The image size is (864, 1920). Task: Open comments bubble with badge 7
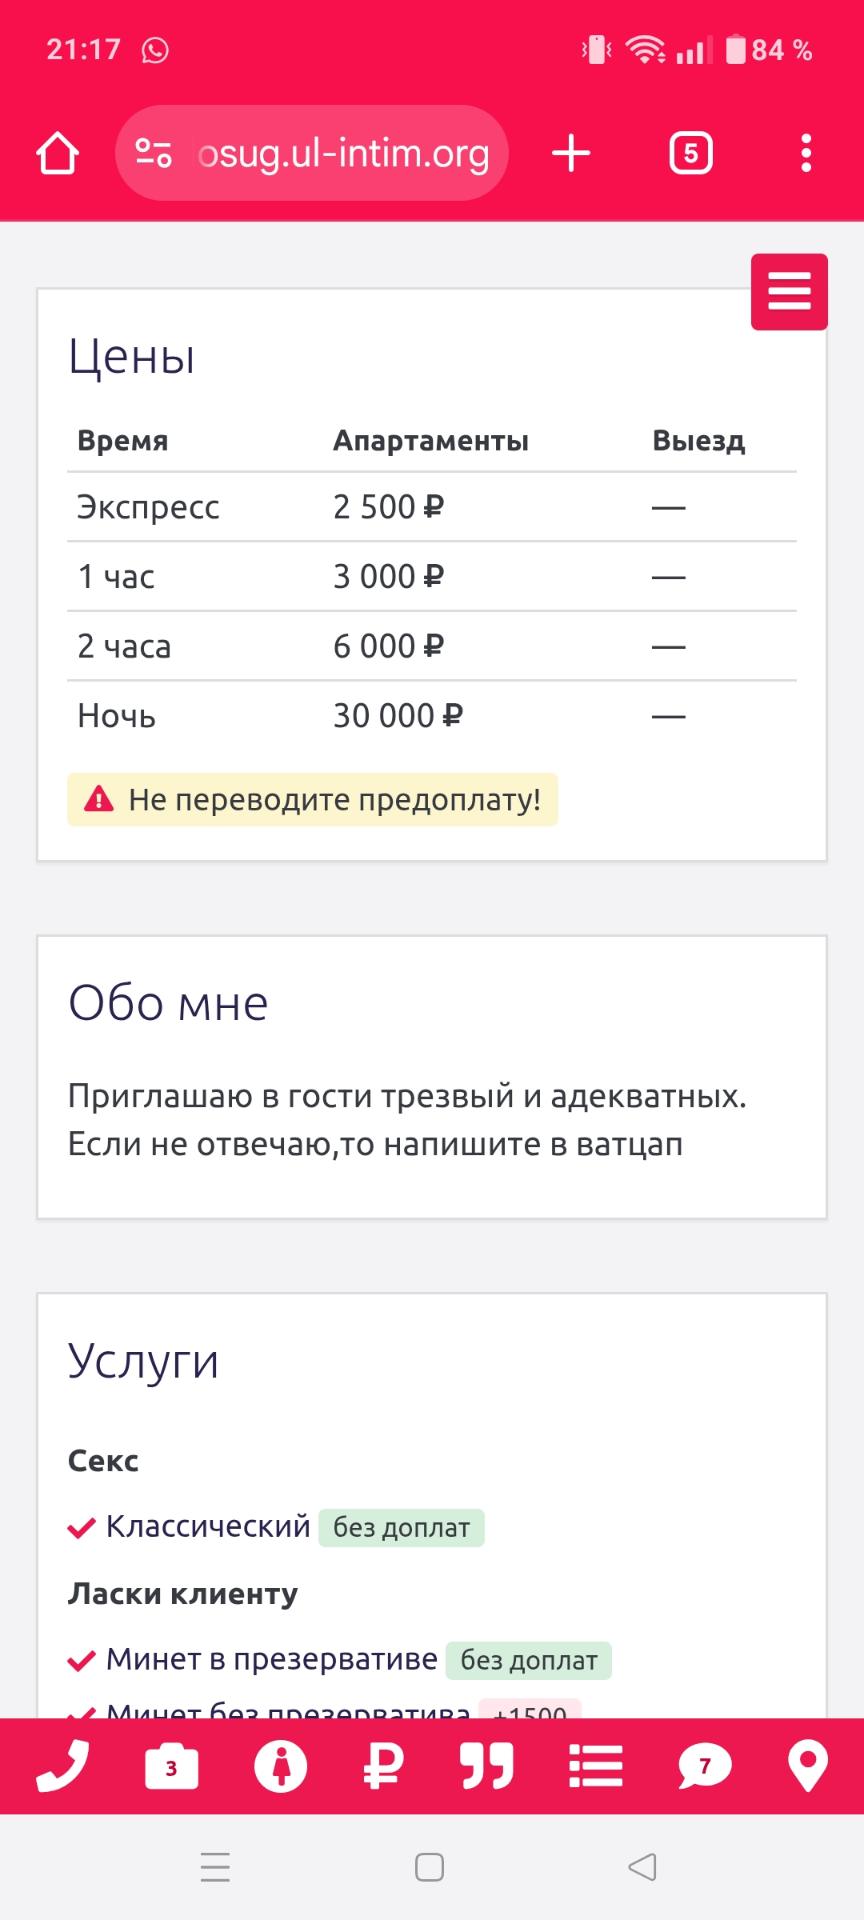(704, 1766)
